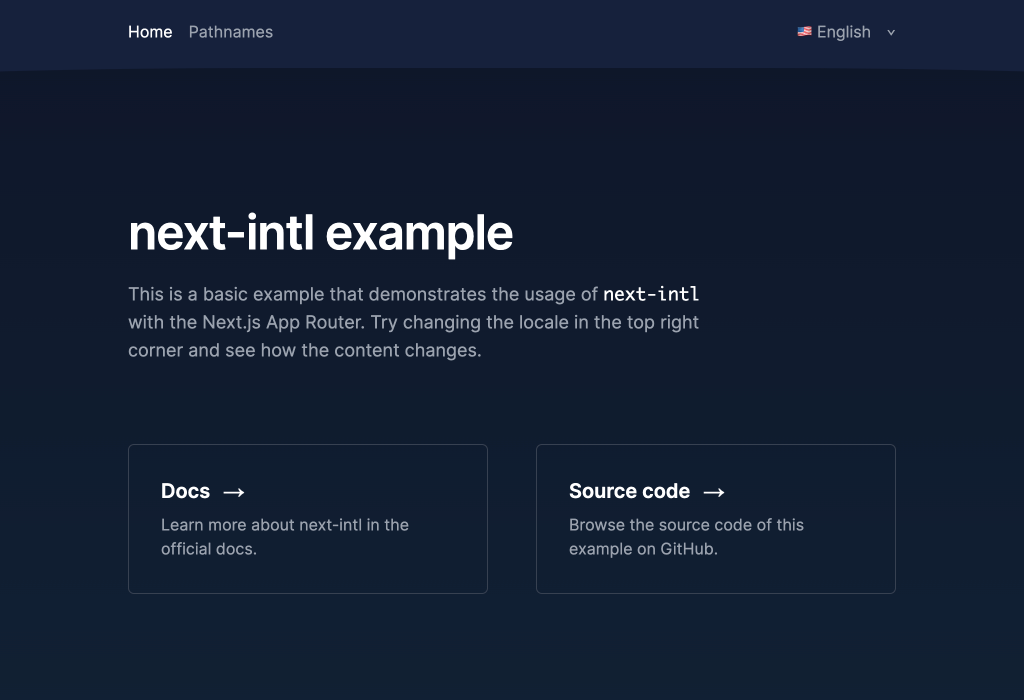Click the arrow beside Docs

pos(234,492)
